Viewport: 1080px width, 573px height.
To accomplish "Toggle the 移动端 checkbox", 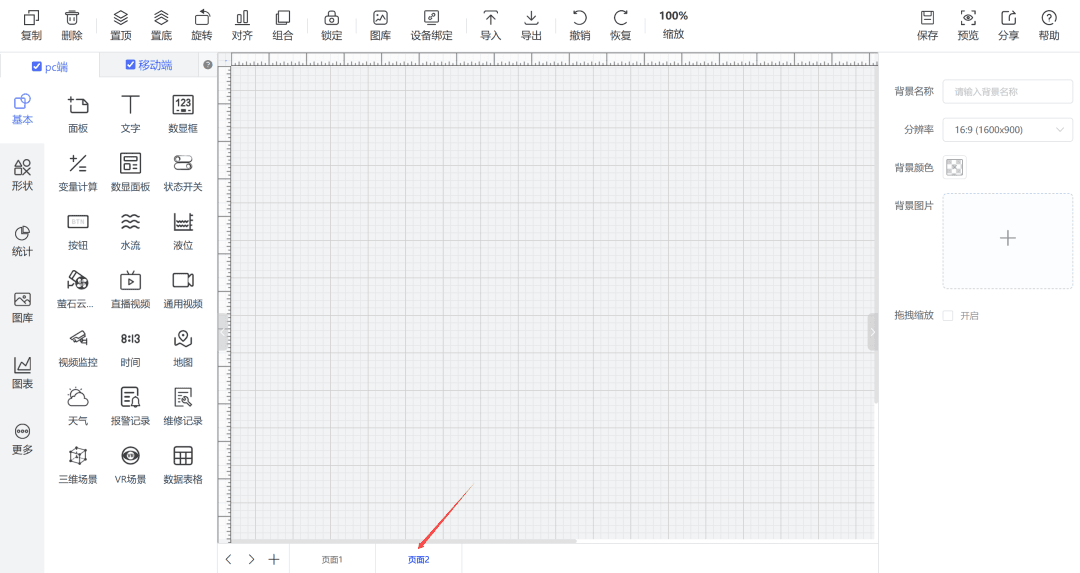I will click(x=129, y=65).
